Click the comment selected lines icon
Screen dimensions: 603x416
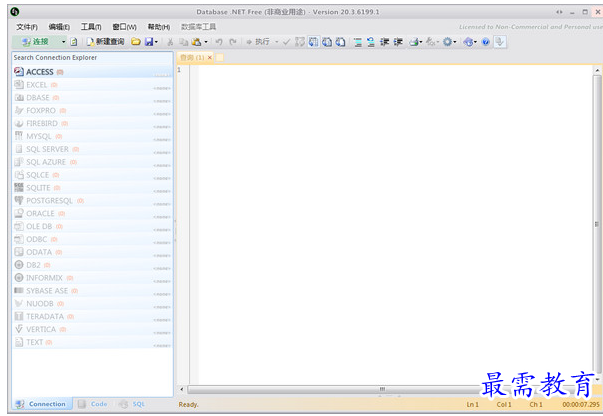click(x=358, y=42)
